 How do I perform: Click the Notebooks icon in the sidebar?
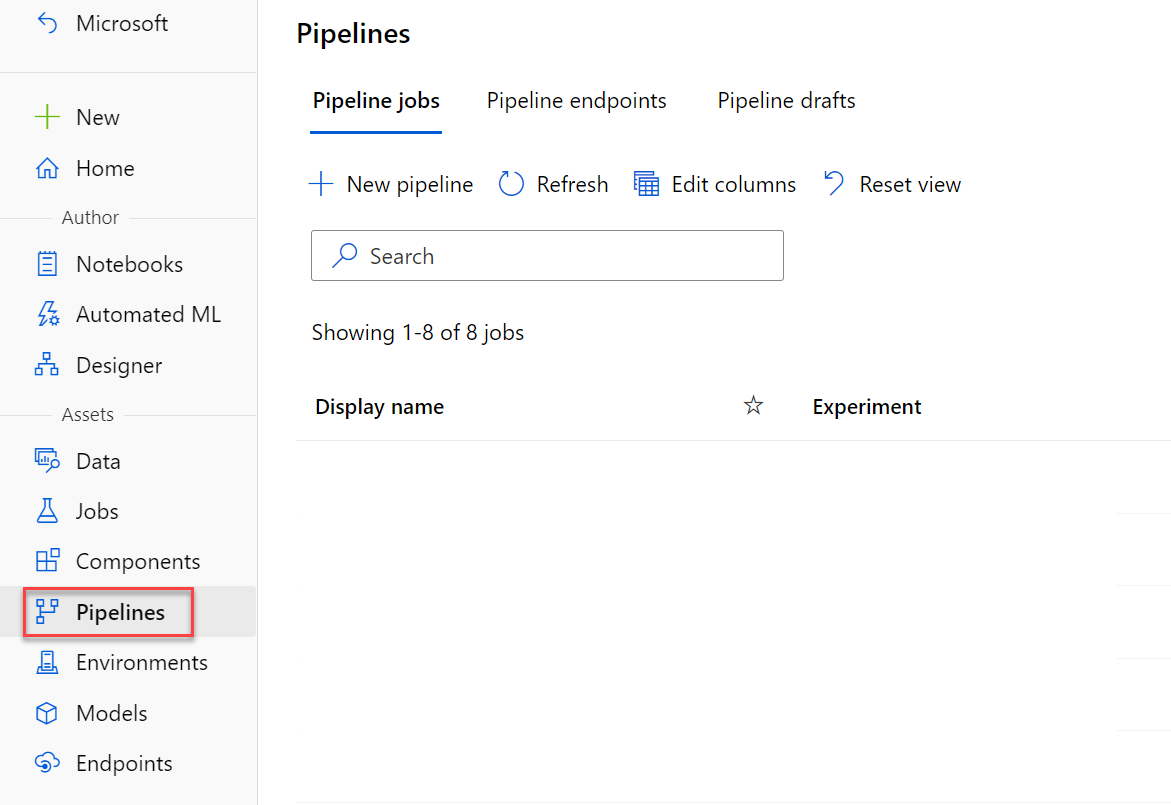47,264
